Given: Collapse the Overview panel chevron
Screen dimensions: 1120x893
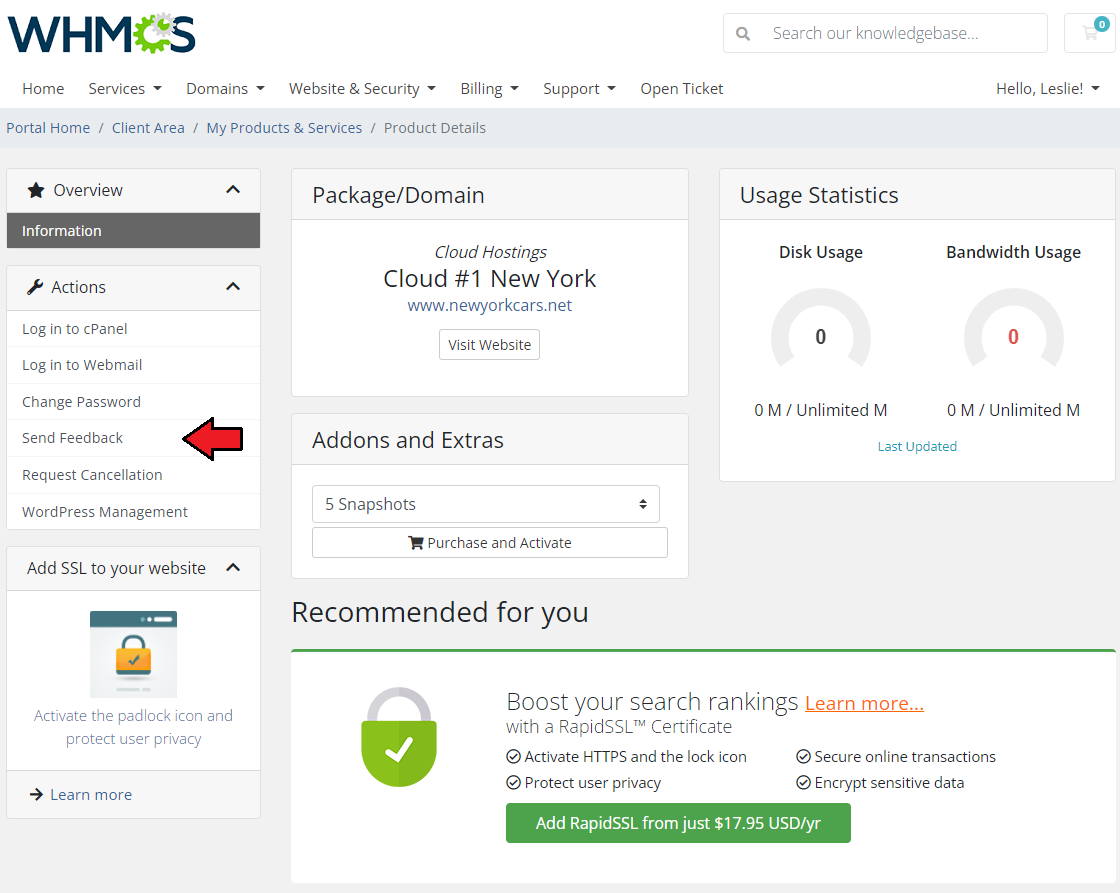Looking at the screenshot, I should click(x=233, y=189).
